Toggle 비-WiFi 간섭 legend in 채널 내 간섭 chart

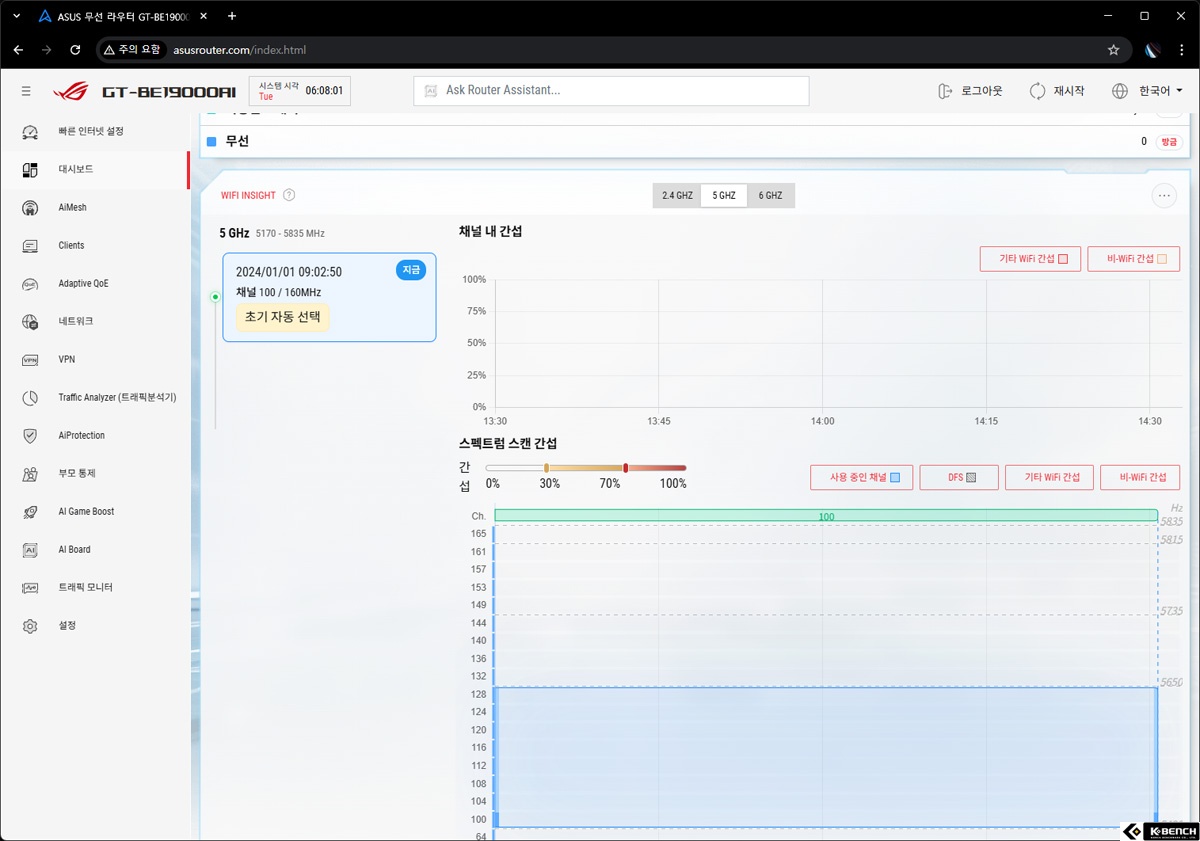pyautogui.click(x=1133, y=259)
